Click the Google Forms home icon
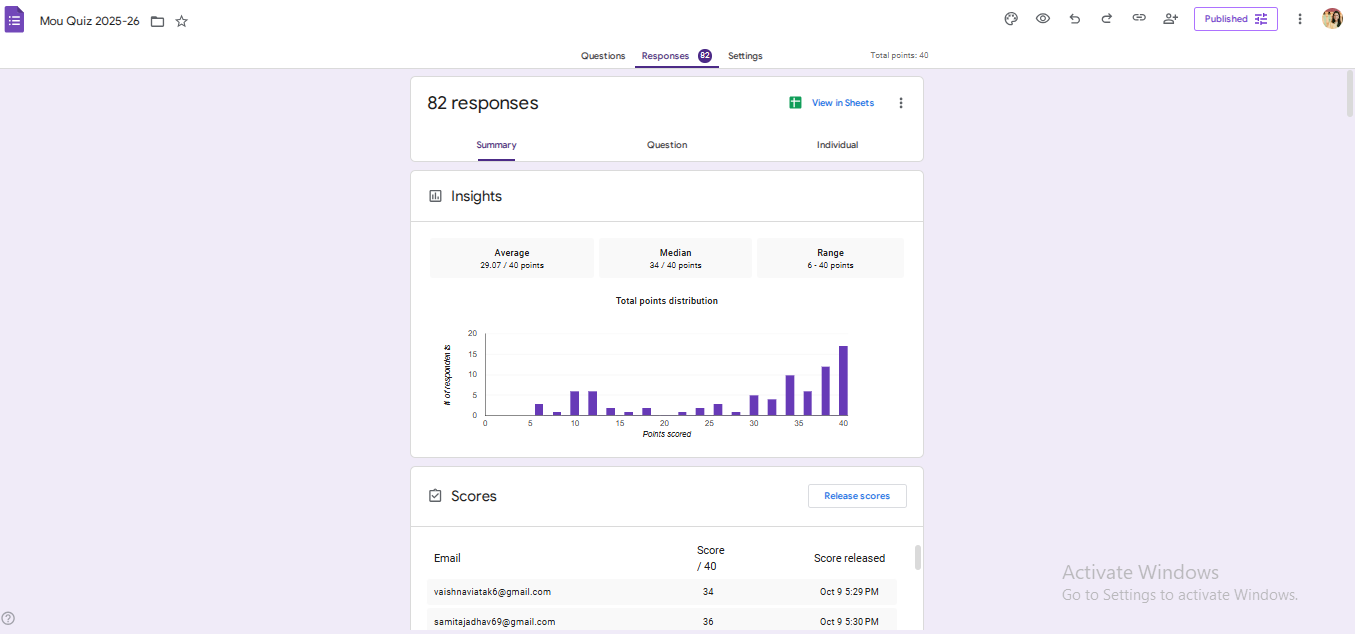The width and height of the screenshot is (1355, 634). coord(15,20)
